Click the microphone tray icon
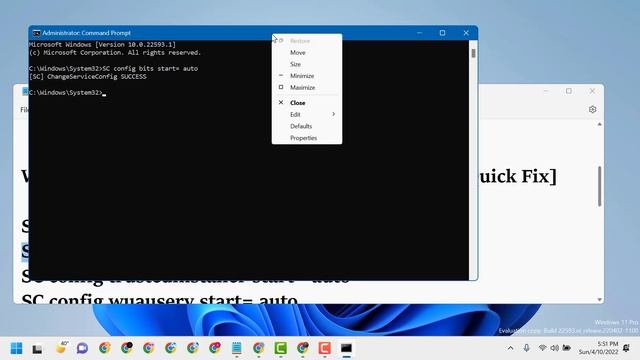Viewport: 640px width, 360px height. pyautogui.click(x=527, y=348)
